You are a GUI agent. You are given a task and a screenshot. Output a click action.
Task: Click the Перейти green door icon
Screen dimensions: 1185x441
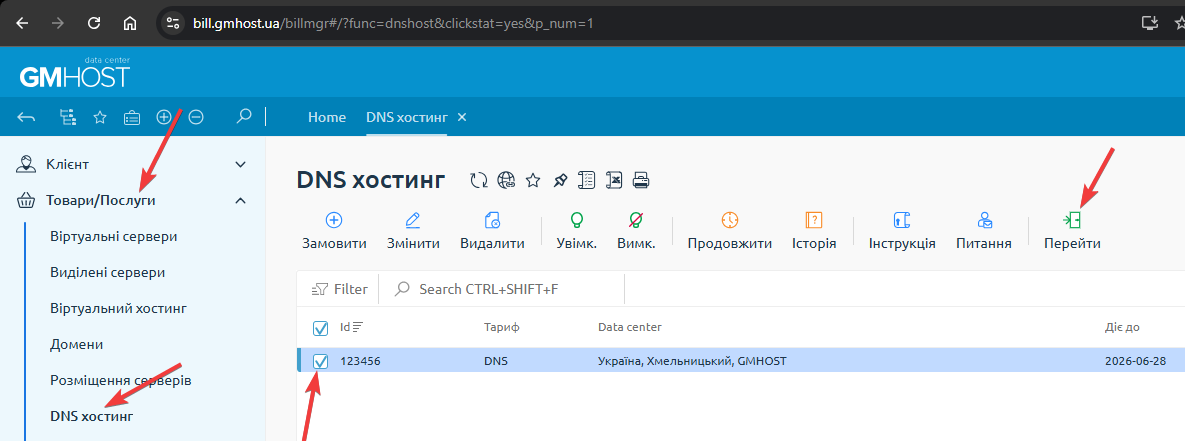point(1072,220)
